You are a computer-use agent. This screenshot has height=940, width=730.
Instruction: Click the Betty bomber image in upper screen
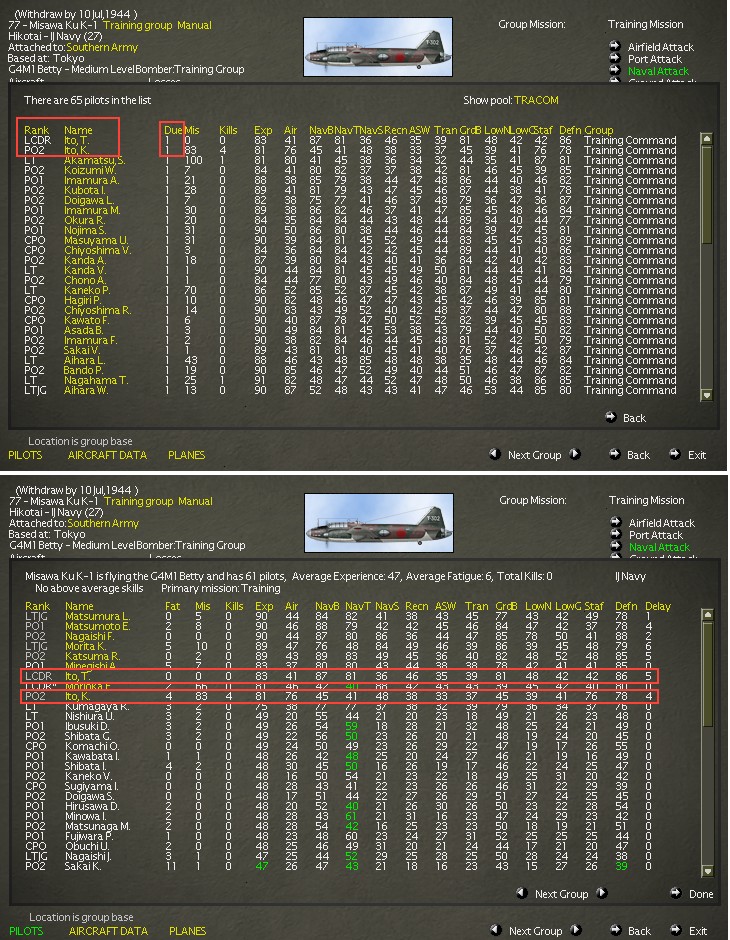[378, 47]
